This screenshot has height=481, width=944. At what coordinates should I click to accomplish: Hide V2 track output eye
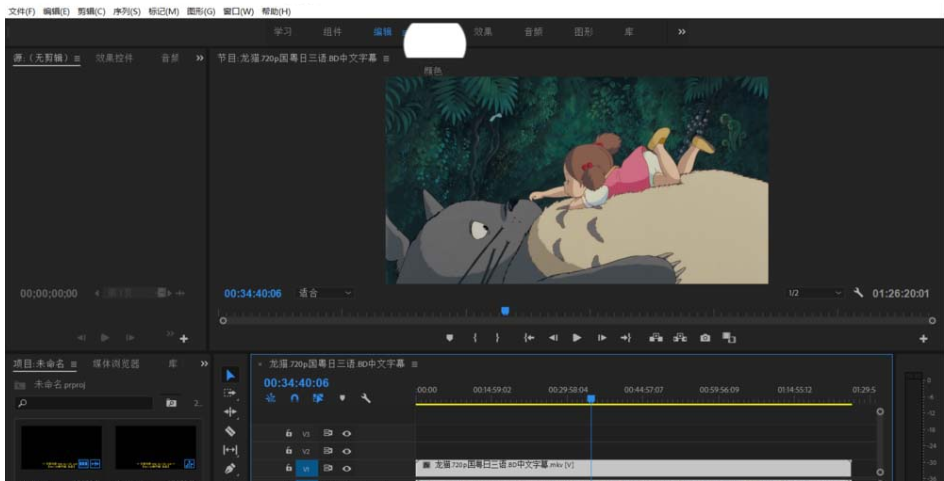click(347, 451)
